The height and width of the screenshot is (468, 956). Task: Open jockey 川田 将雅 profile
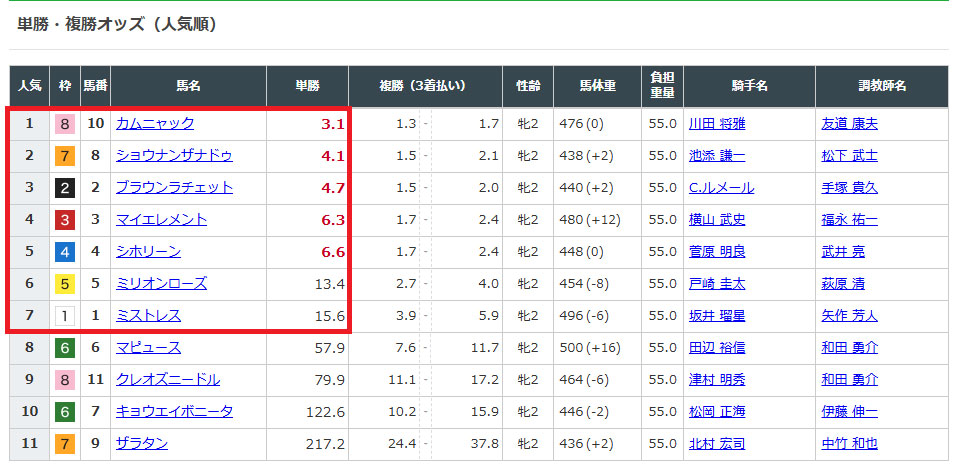(717, 124)
